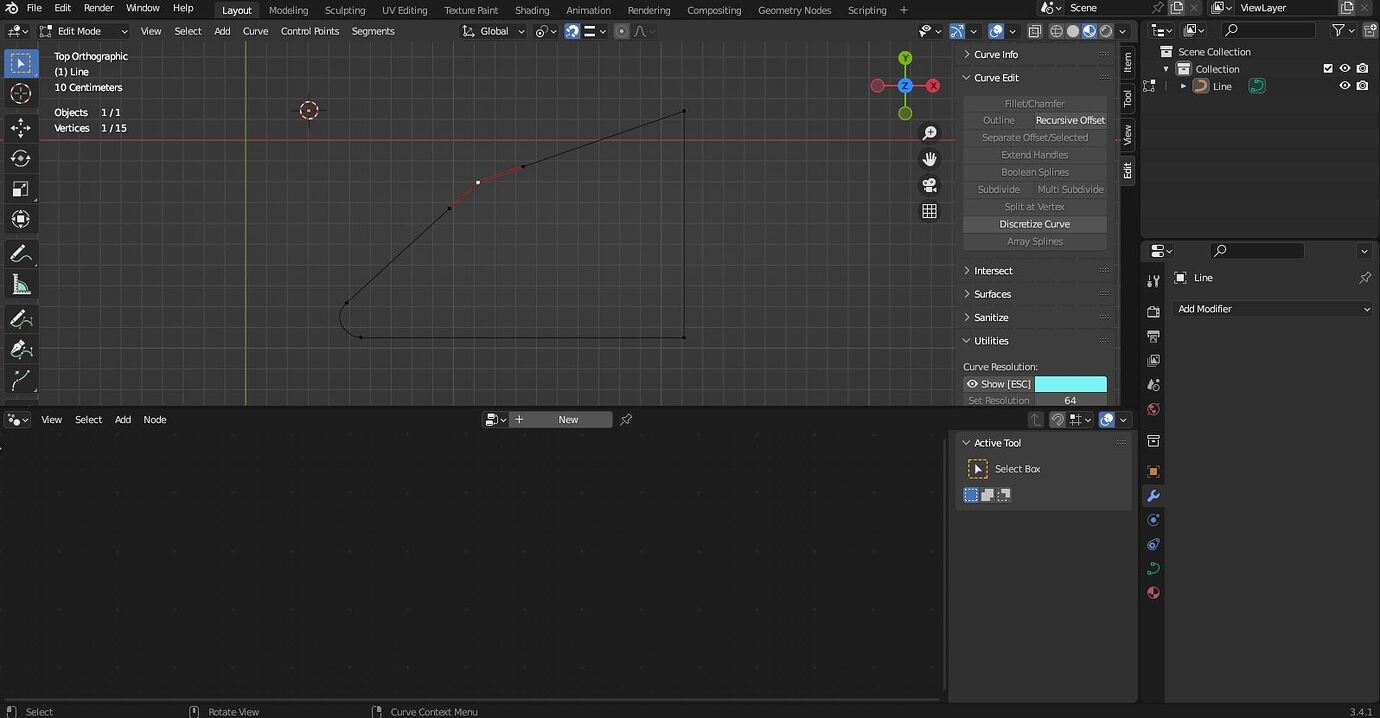The height and width of the screenshot is (718, 1380).
Task: Toggle Collection visibility eye in outliner
Action: tap(1345, 69)
